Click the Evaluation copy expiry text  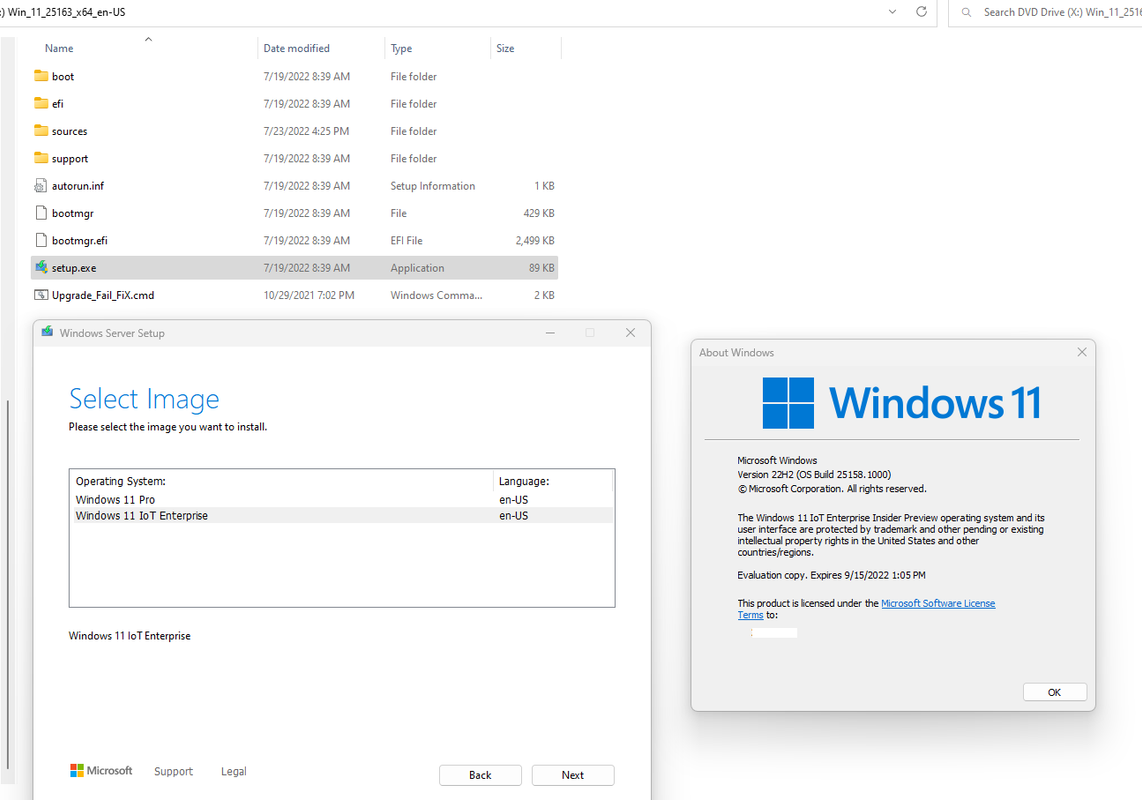coord(832,575)
